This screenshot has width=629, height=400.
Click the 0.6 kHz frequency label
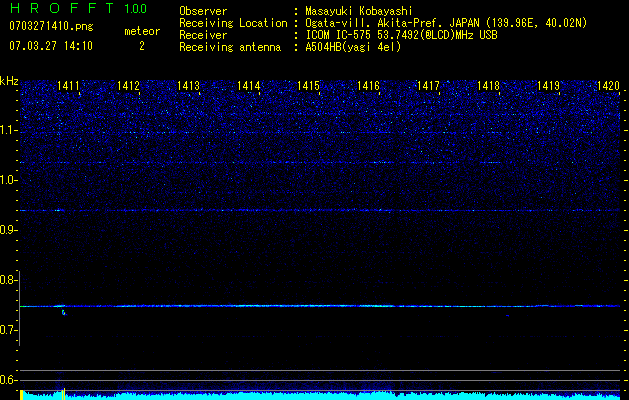[8, 380]
